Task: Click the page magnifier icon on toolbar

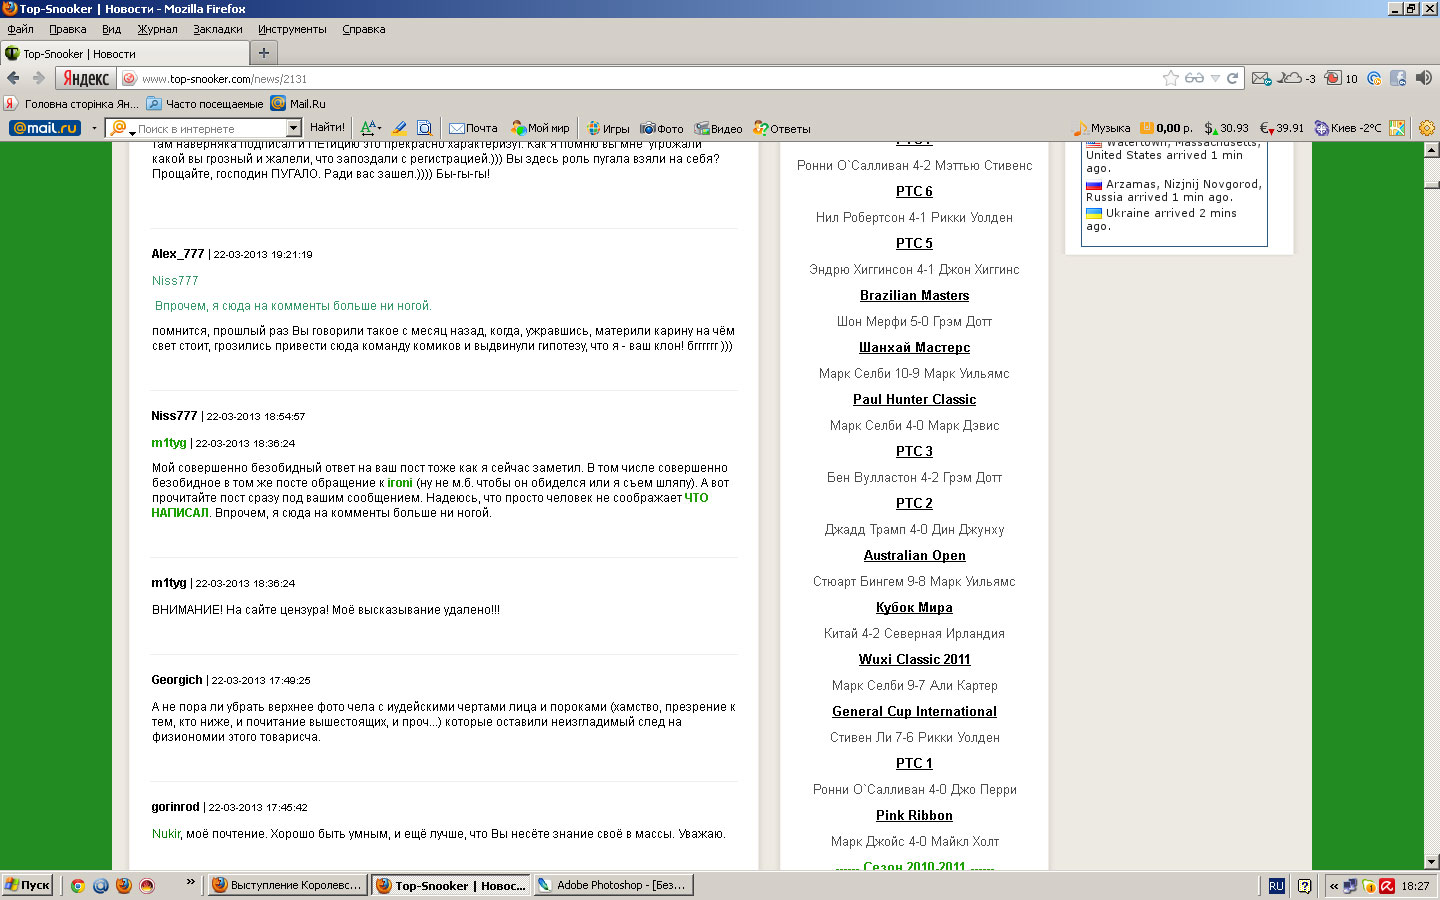Action: point(424,128)
